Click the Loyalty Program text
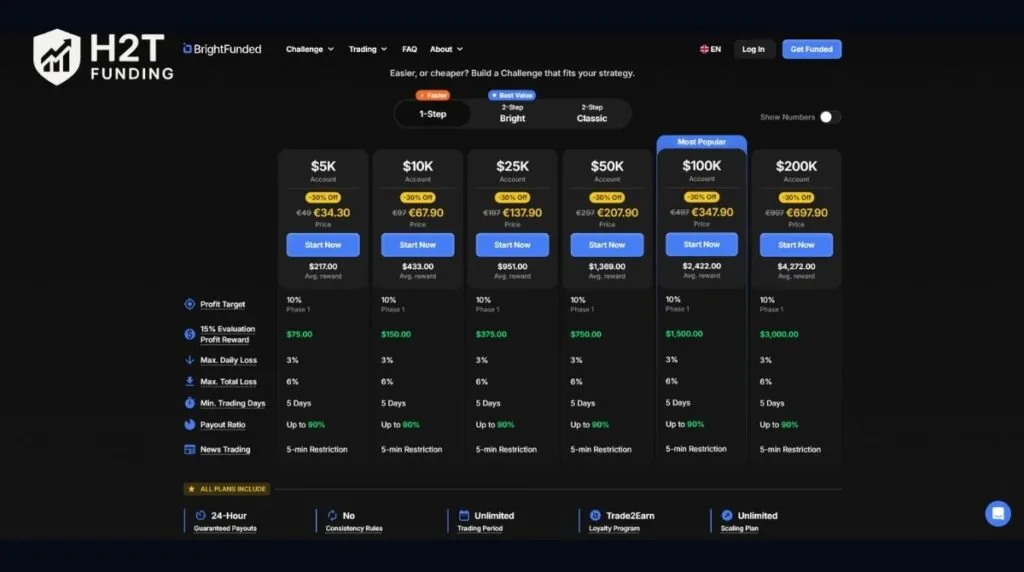 (x=614, y=528)
